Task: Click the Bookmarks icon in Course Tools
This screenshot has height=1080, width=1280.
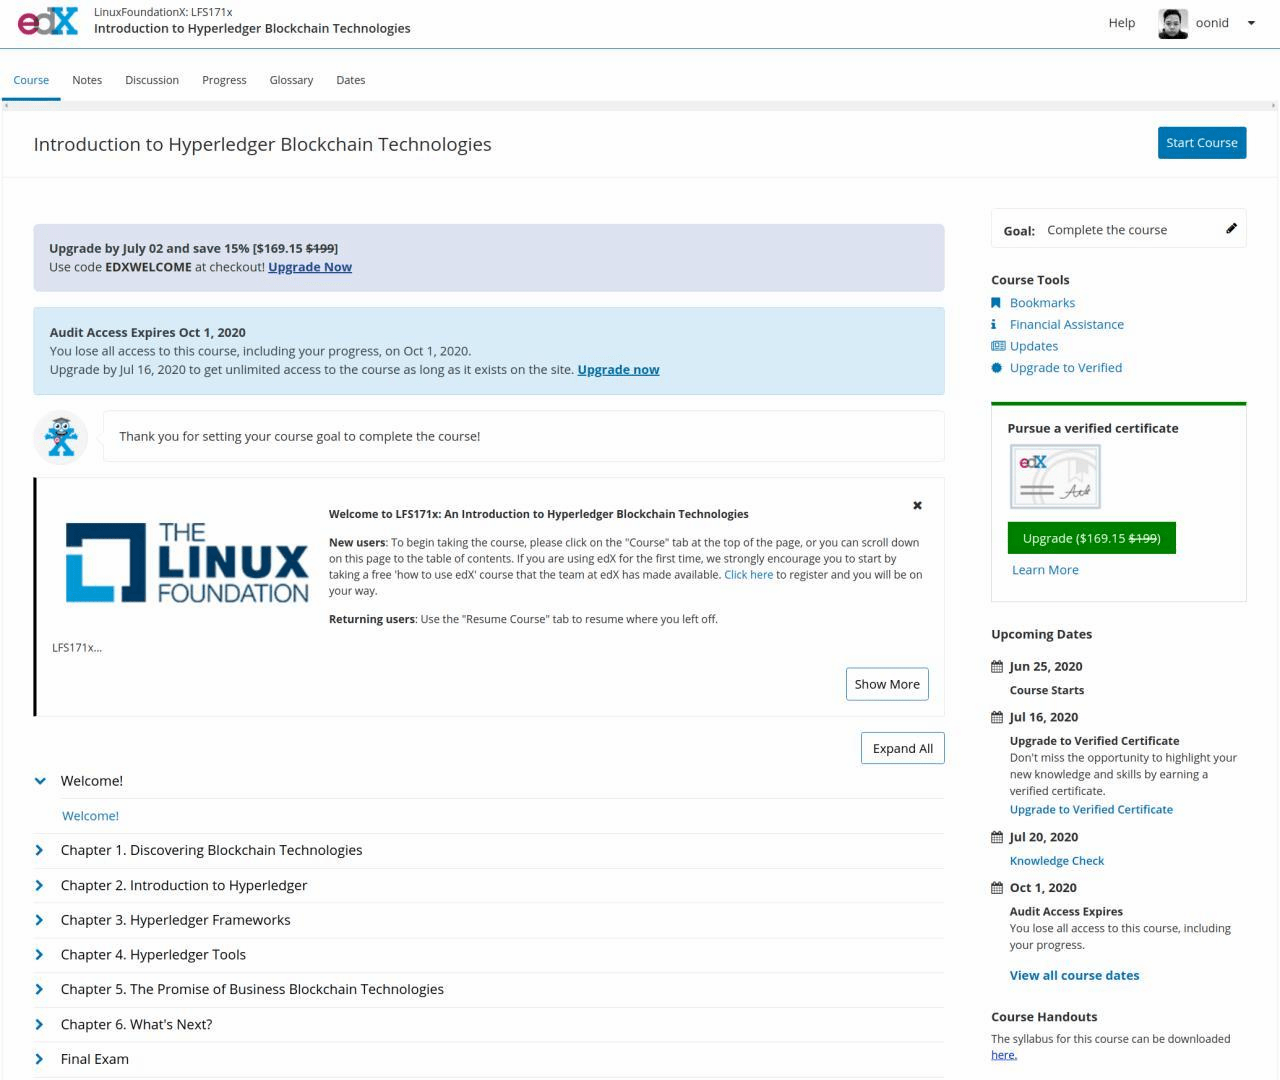Action: (996, 303)
